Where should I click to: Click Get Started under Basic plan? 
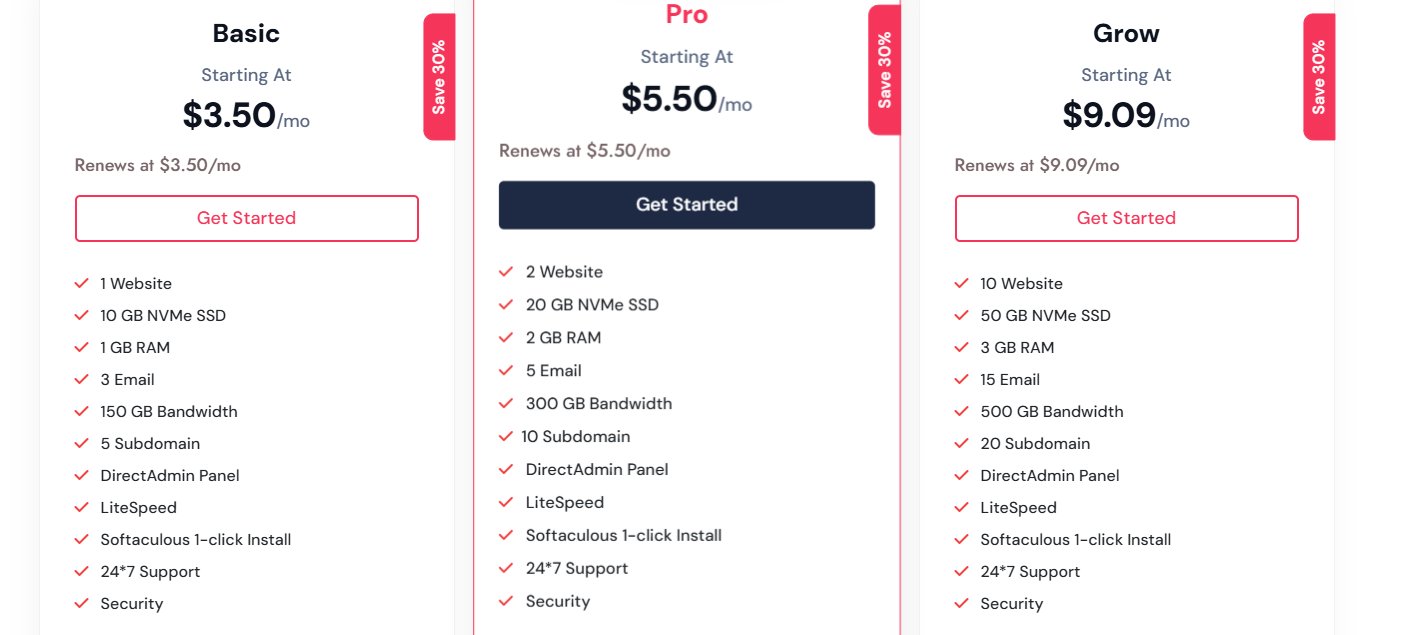[247, 218]
